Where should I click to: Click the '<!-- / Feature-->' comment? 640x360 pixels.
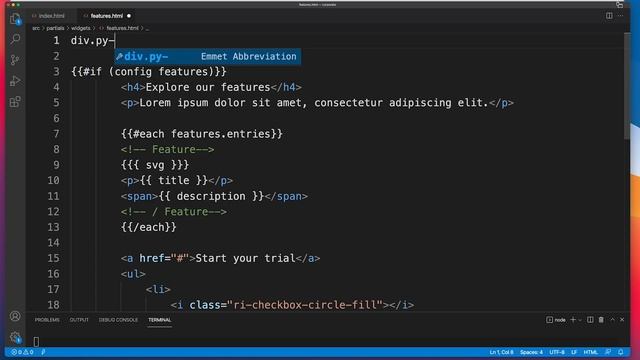point(173,212)
